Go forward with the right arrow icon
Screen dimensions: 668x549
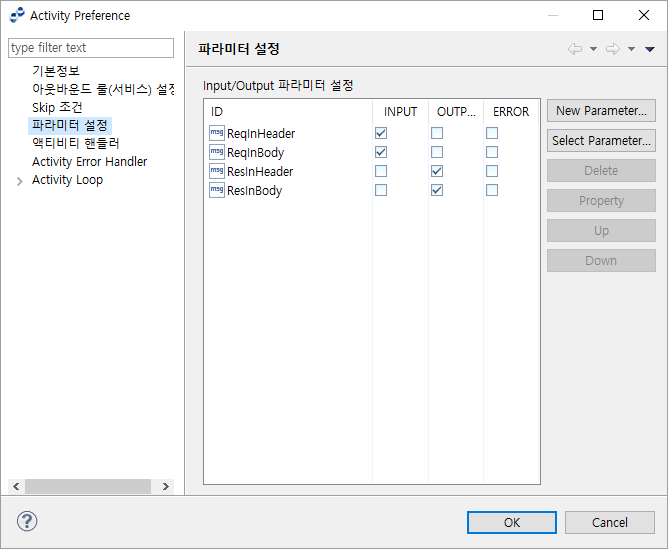pyautogui.click(x=613, y=49)
